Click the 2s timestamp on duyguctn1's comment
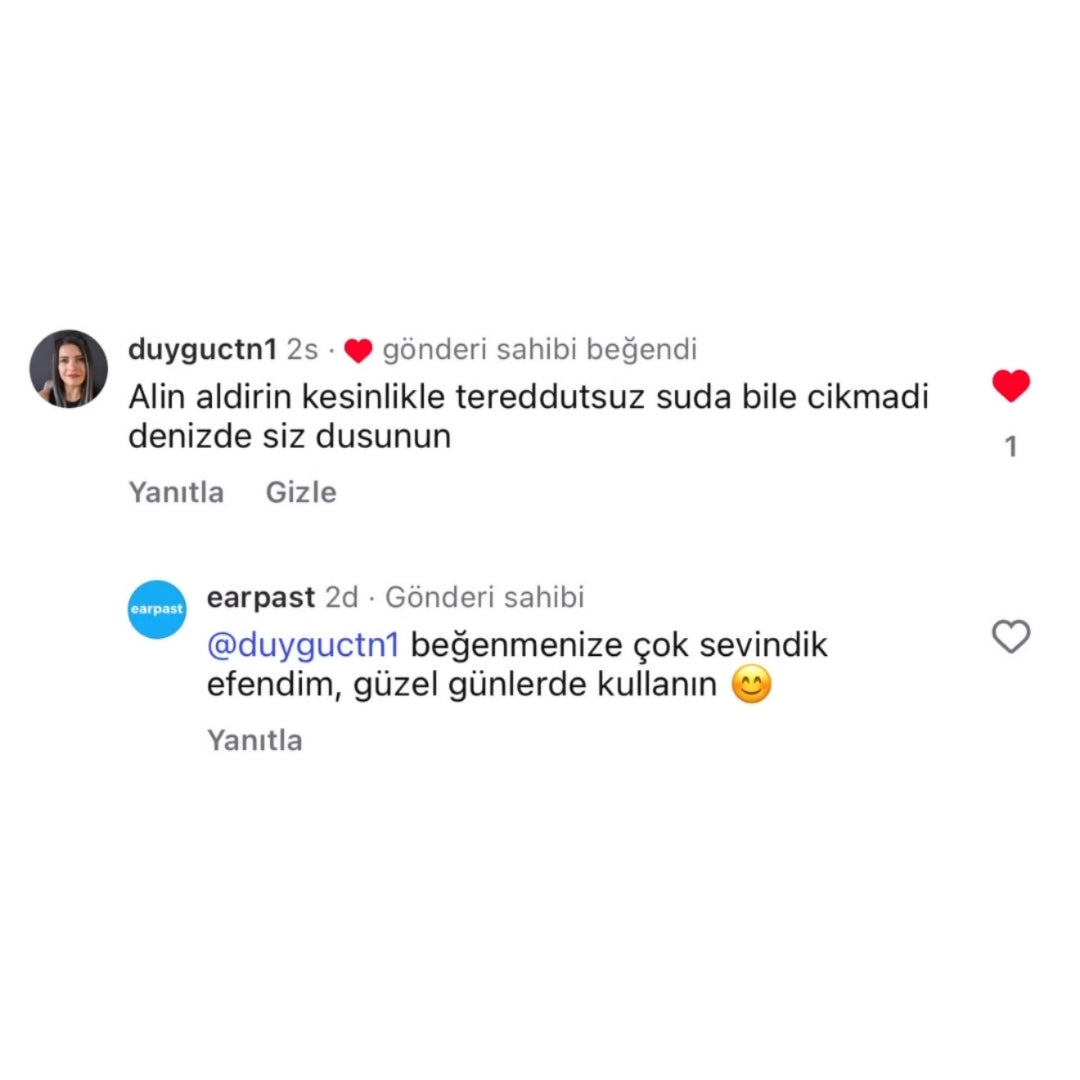Viewport: 1080px width, 1080px height. [x=302, y=350]
